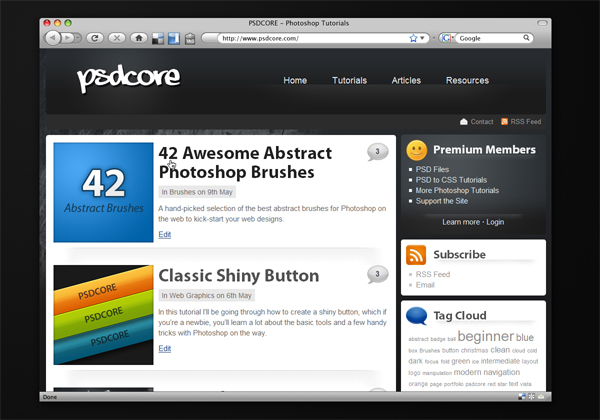Click the RSS Feed link in top bar

coord(525,122)
